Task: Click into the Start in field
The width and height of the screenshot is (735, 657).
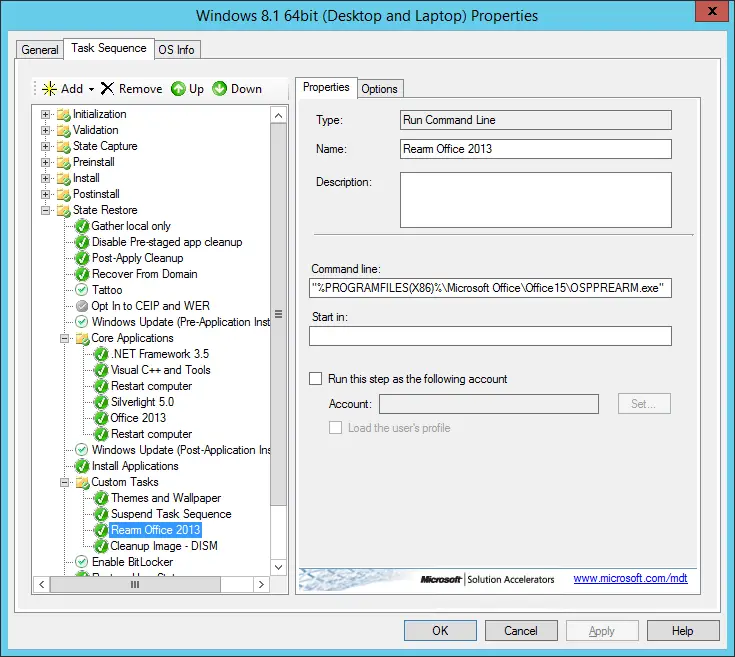Action: point(490,336)
